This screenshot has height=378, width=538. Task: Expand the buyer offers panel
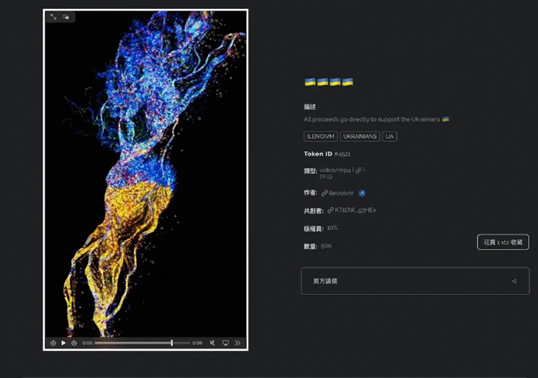tap(415, 281)
